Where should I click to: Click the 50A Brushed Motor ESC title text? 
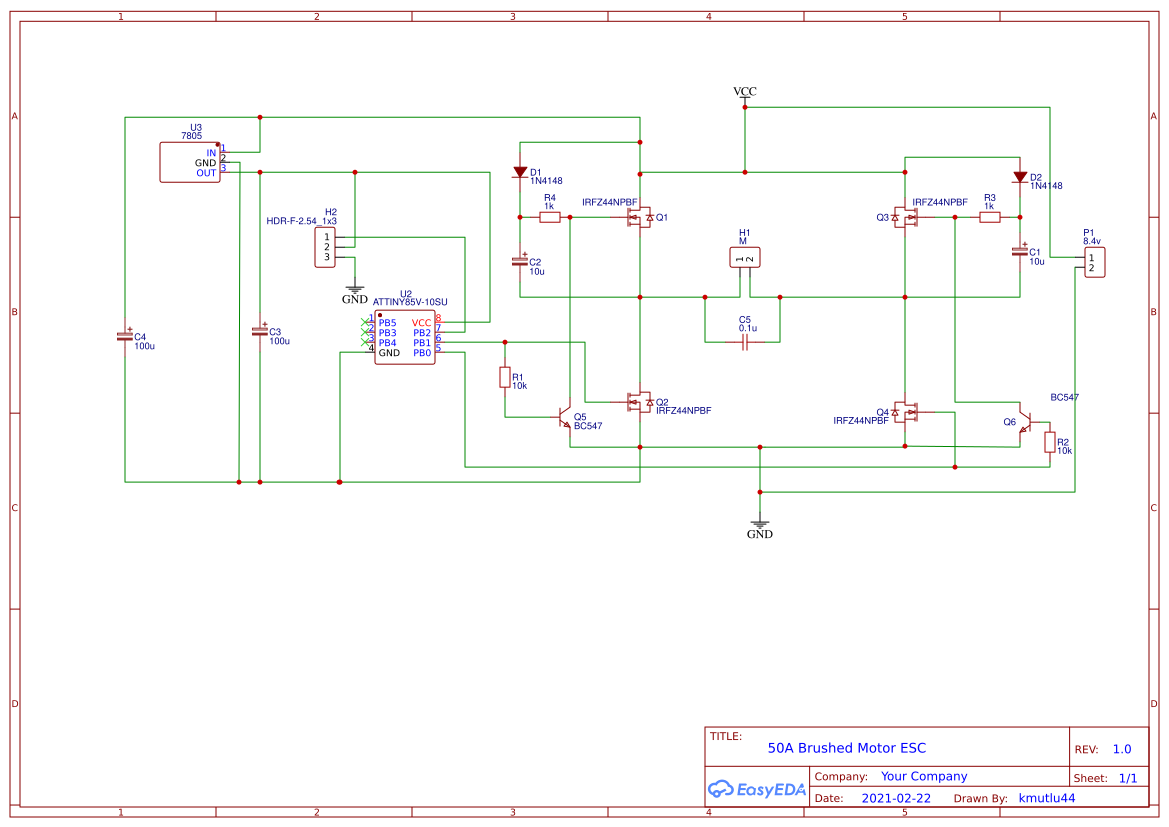(x=846, y=748)
